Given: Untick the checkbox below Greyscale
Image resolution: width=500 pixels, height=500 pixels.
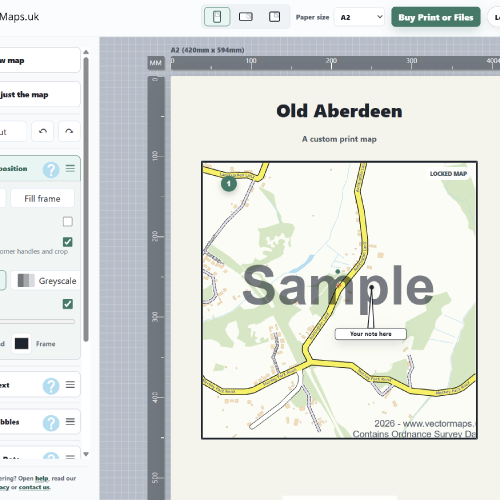Looking at the screenshot, I should tap(68, 304).
